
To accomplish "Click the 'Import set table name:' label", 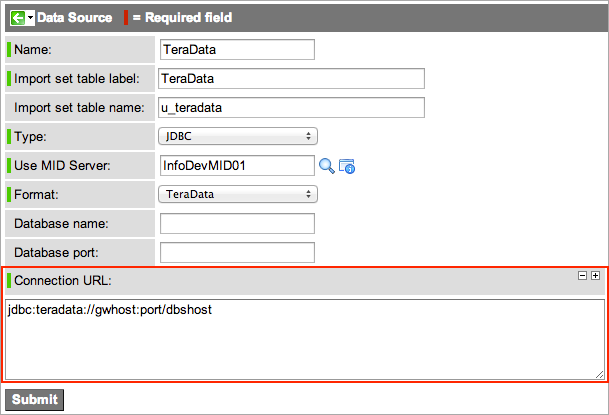I will (79, 108).
